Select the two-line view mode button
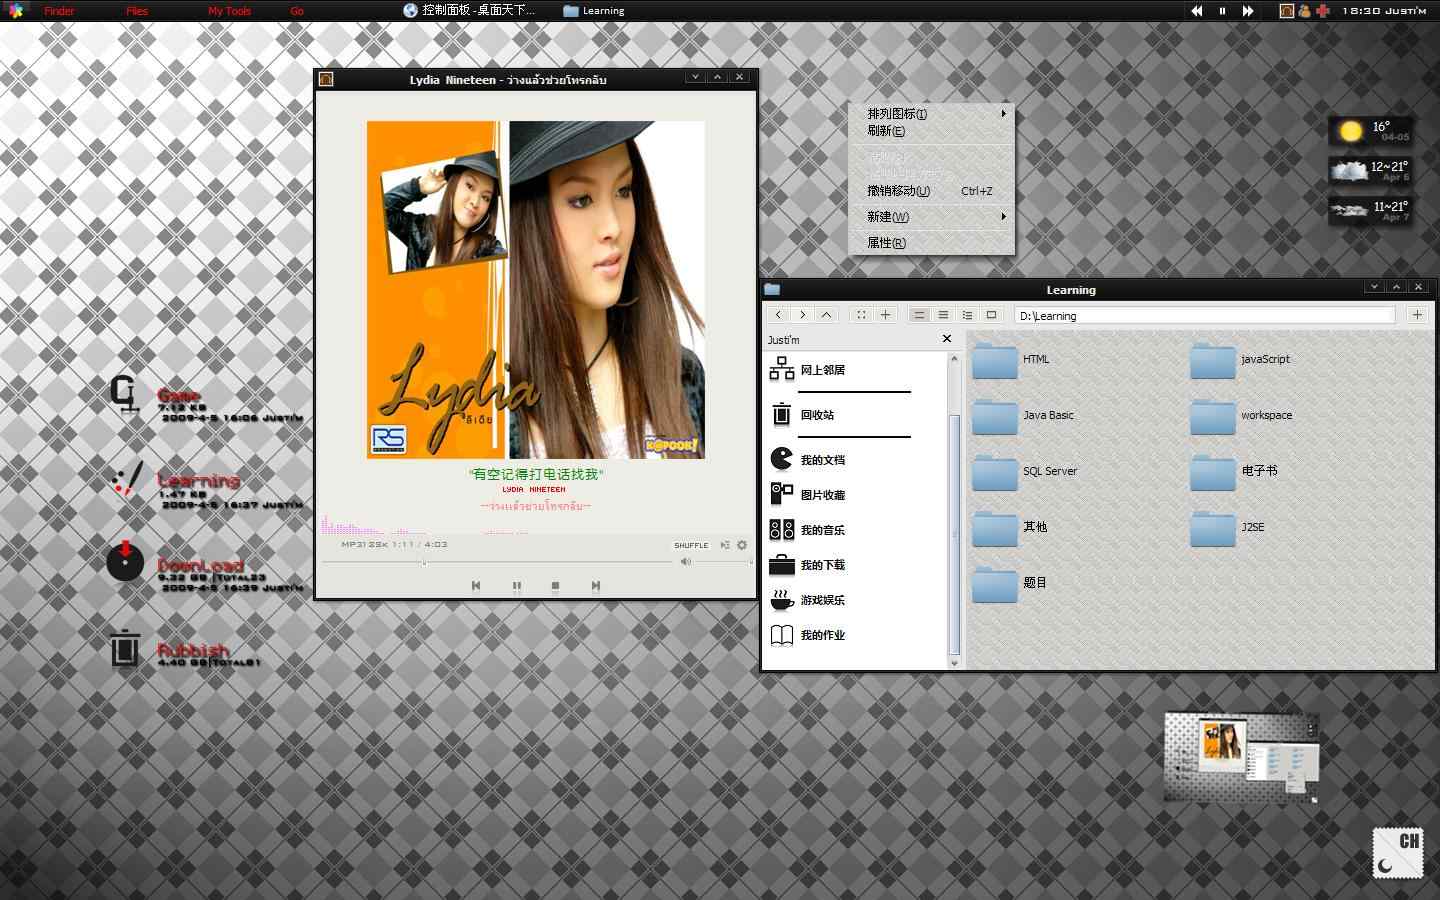 (x=919, y=315)
